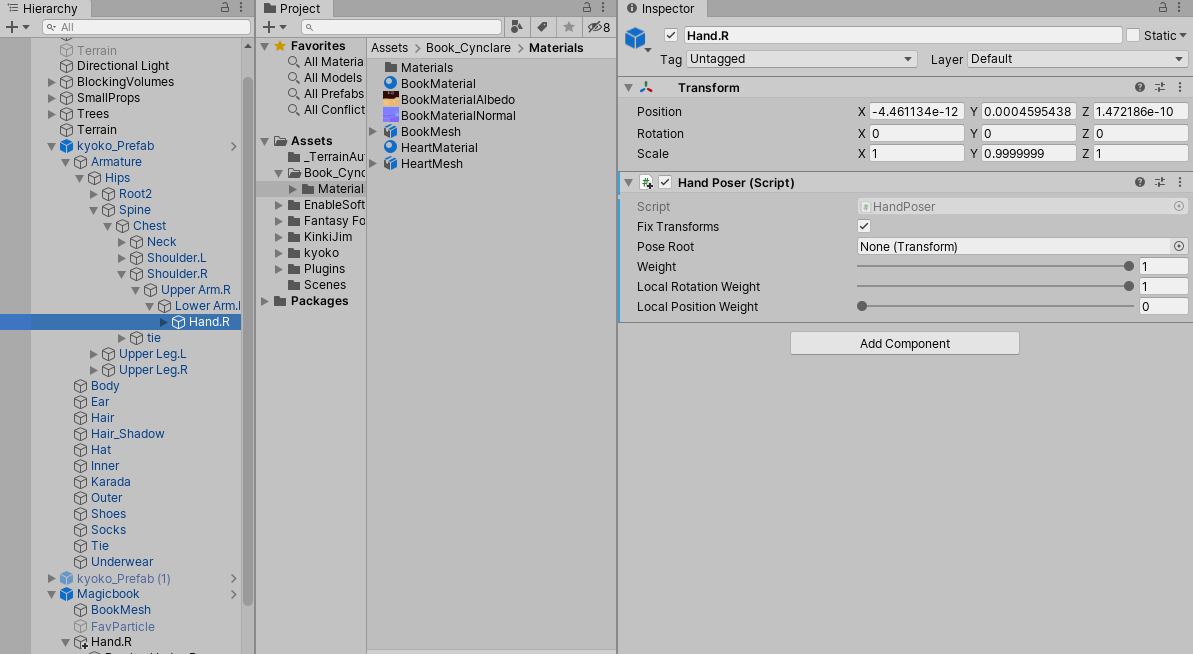Click Hierarchy search field

(146, 27)
